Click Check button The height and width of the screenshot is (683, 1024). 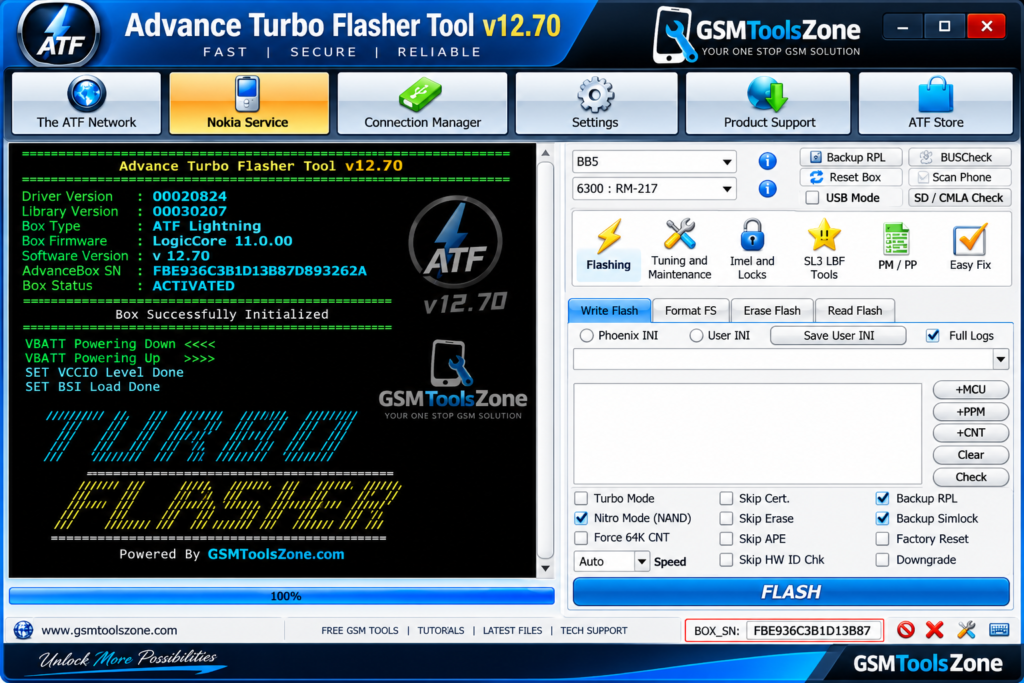970,477
